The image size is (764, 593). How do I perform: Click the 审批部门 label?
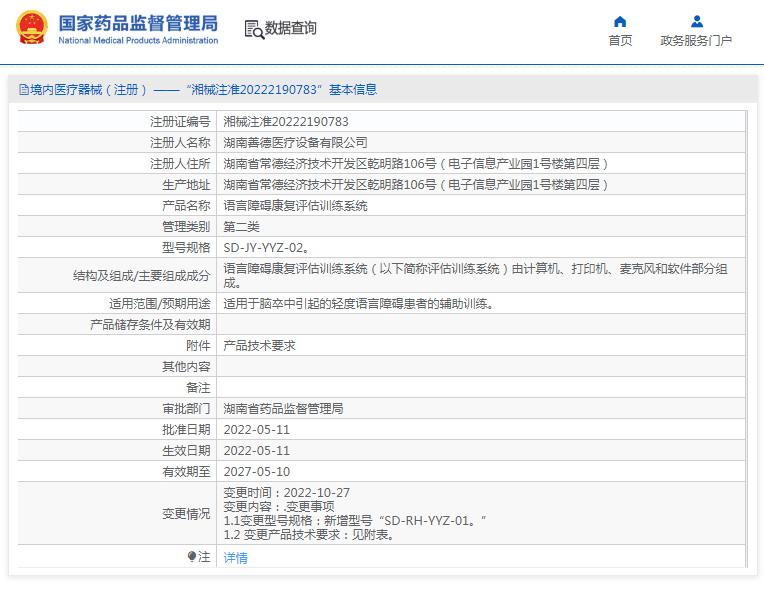click(x=186, y=408)
